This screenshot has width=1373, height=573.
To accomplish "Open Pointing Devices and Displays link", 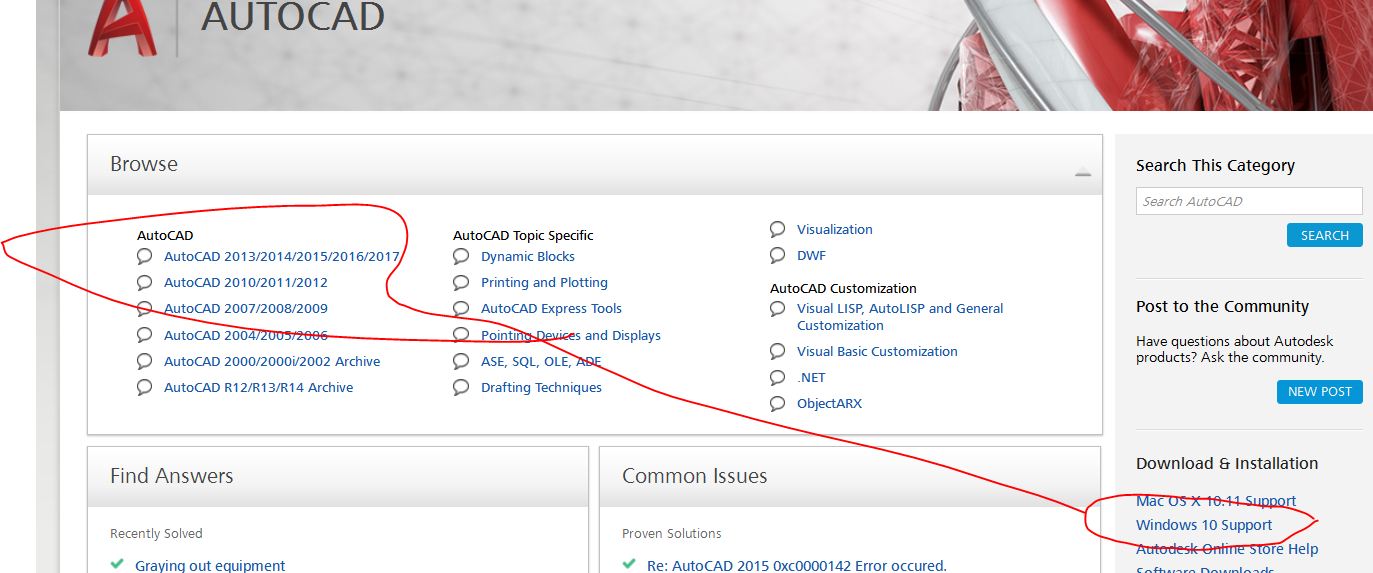I will pyautogui.click(x=571, y=336).
